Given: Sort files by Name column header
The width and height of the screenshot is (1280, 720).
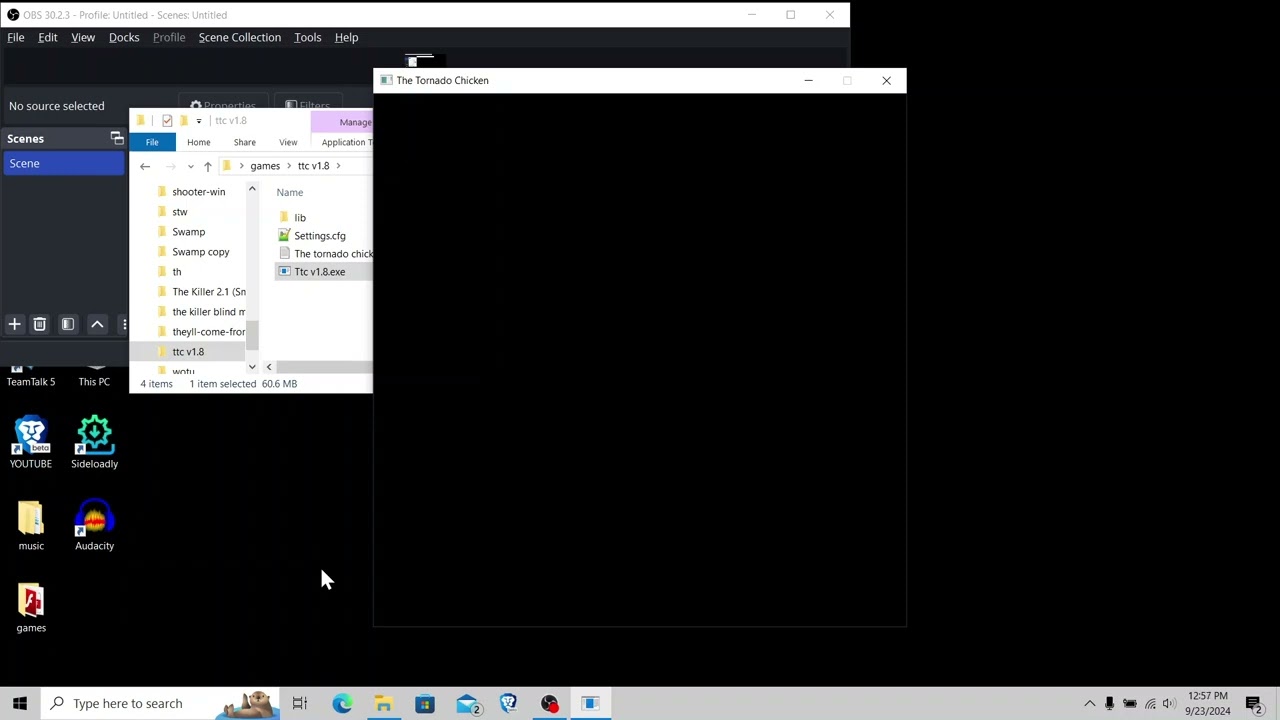Looking at the screenshot, I should coord(290,192).
